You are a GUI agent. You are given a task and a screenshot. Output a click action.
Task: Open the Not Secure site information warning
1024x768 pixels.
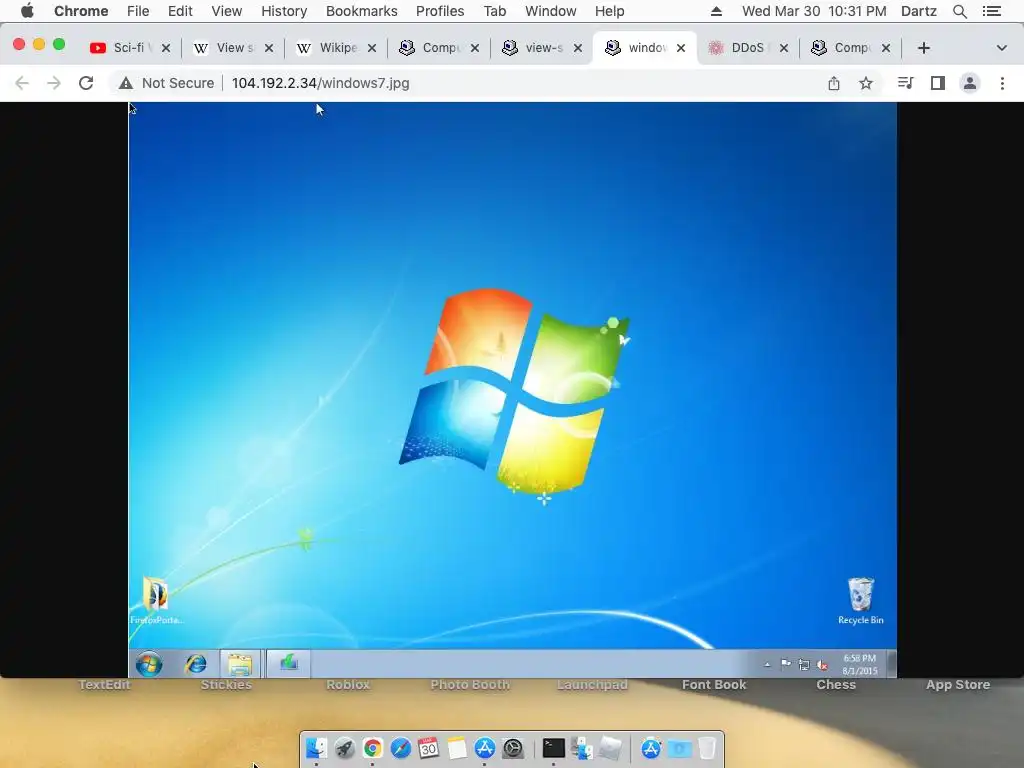click(x=167, y=83)
